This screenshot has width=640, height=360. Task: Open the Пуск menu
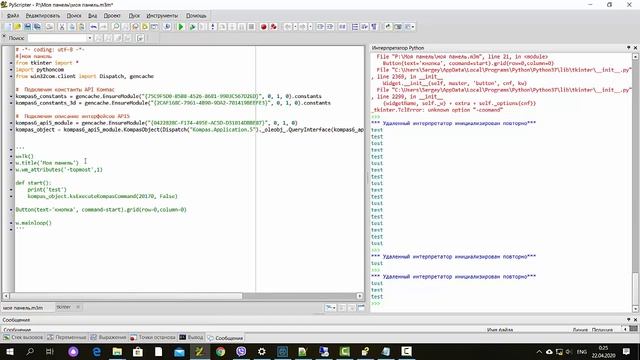click(x=134, y=16)
